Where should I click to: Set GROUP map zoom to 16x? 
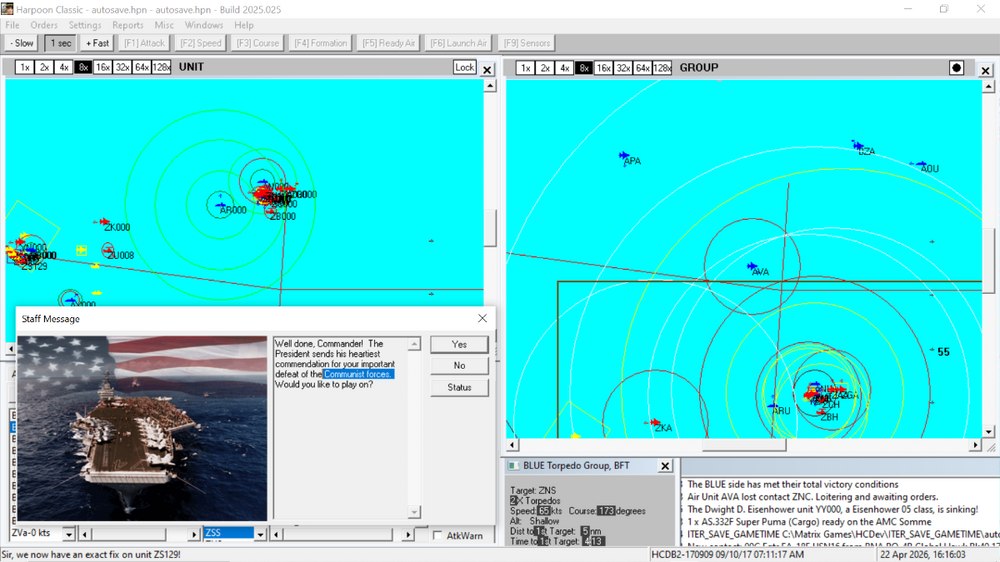[x=603, y=68]
